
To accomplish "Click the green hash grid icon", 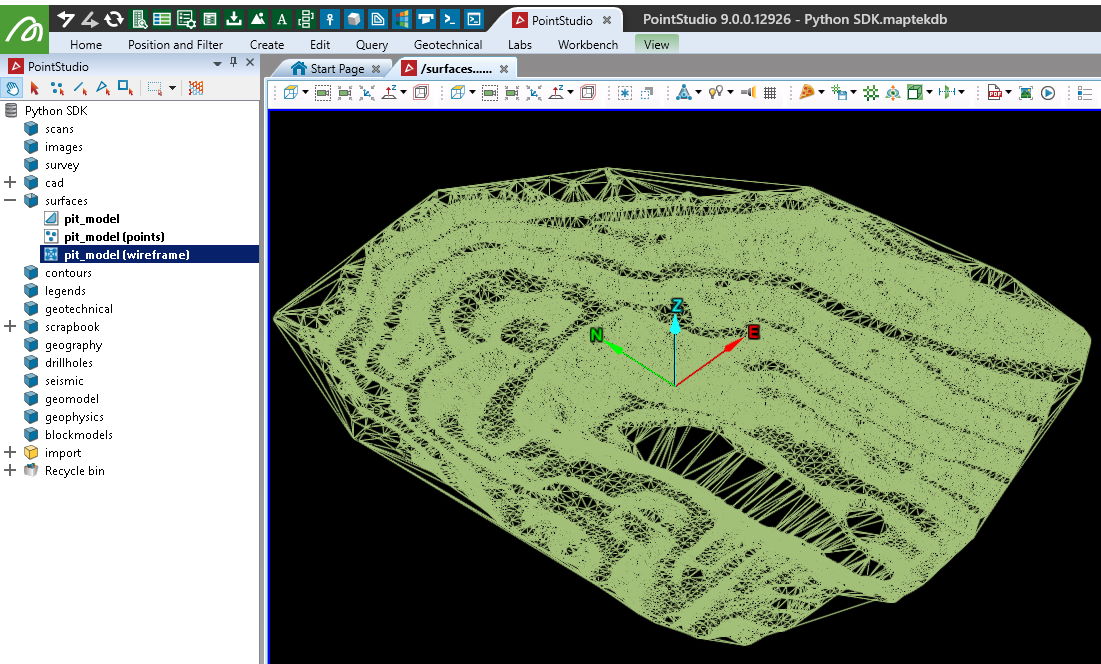I will pyautogui.click(x=871, y=93).
